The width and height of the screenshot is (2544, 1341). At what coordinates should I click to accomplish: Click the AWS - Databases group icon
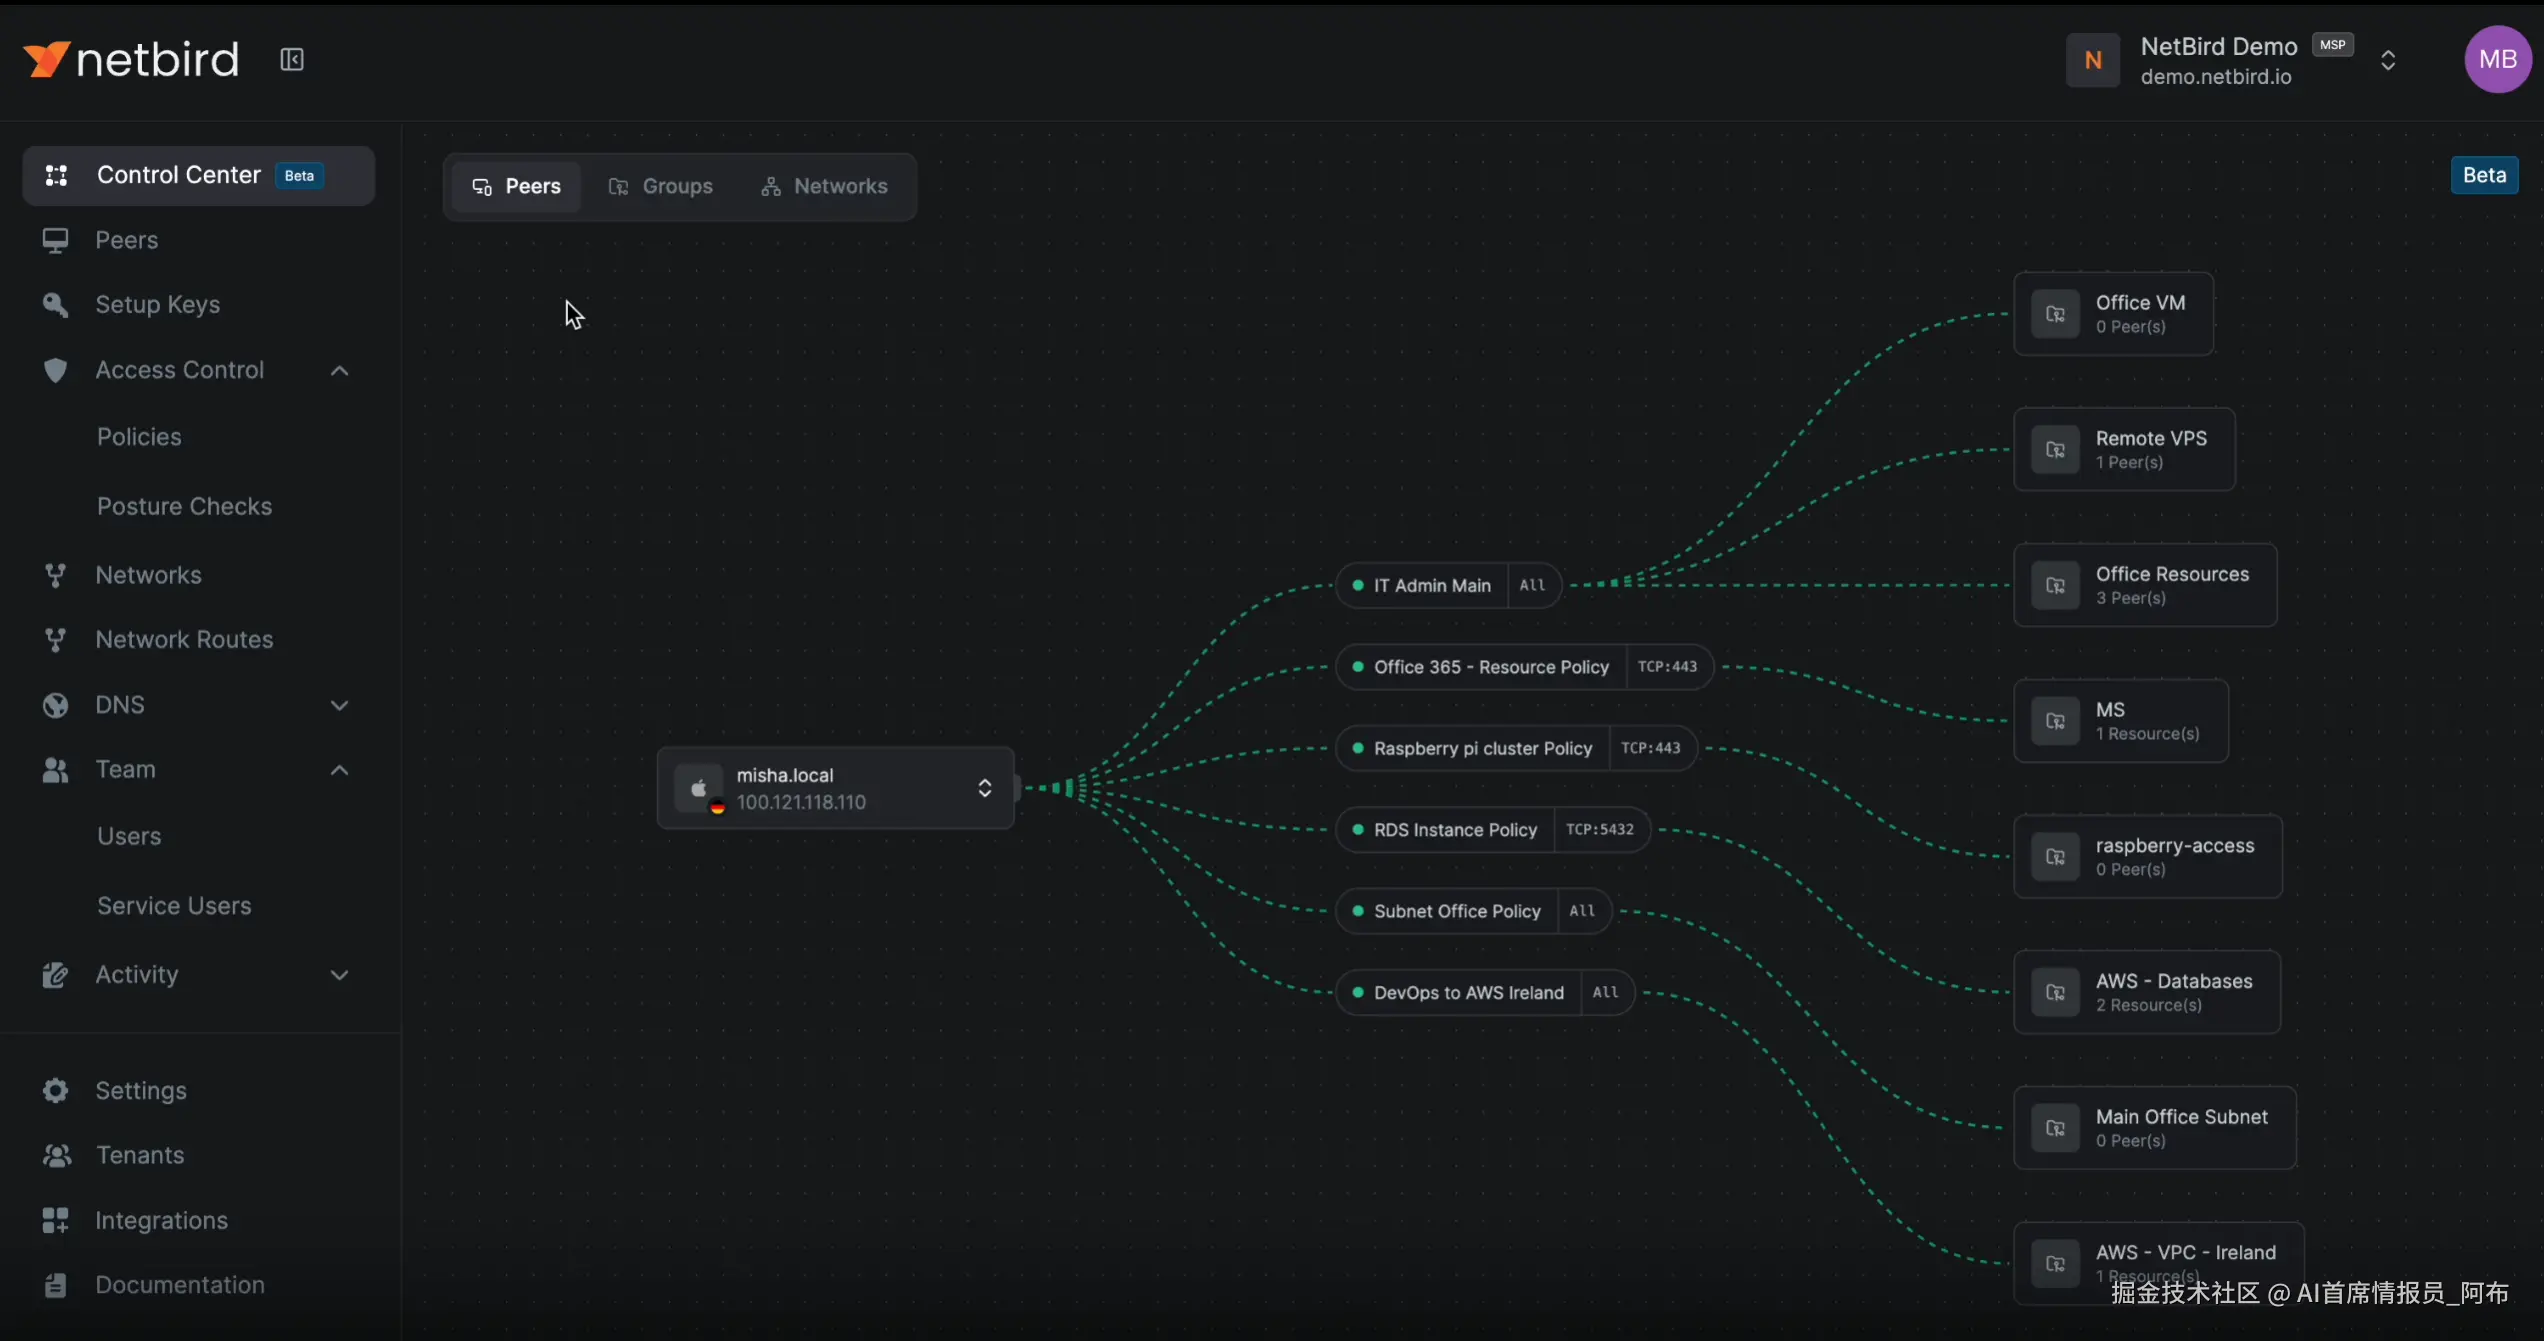point(2056,992)
